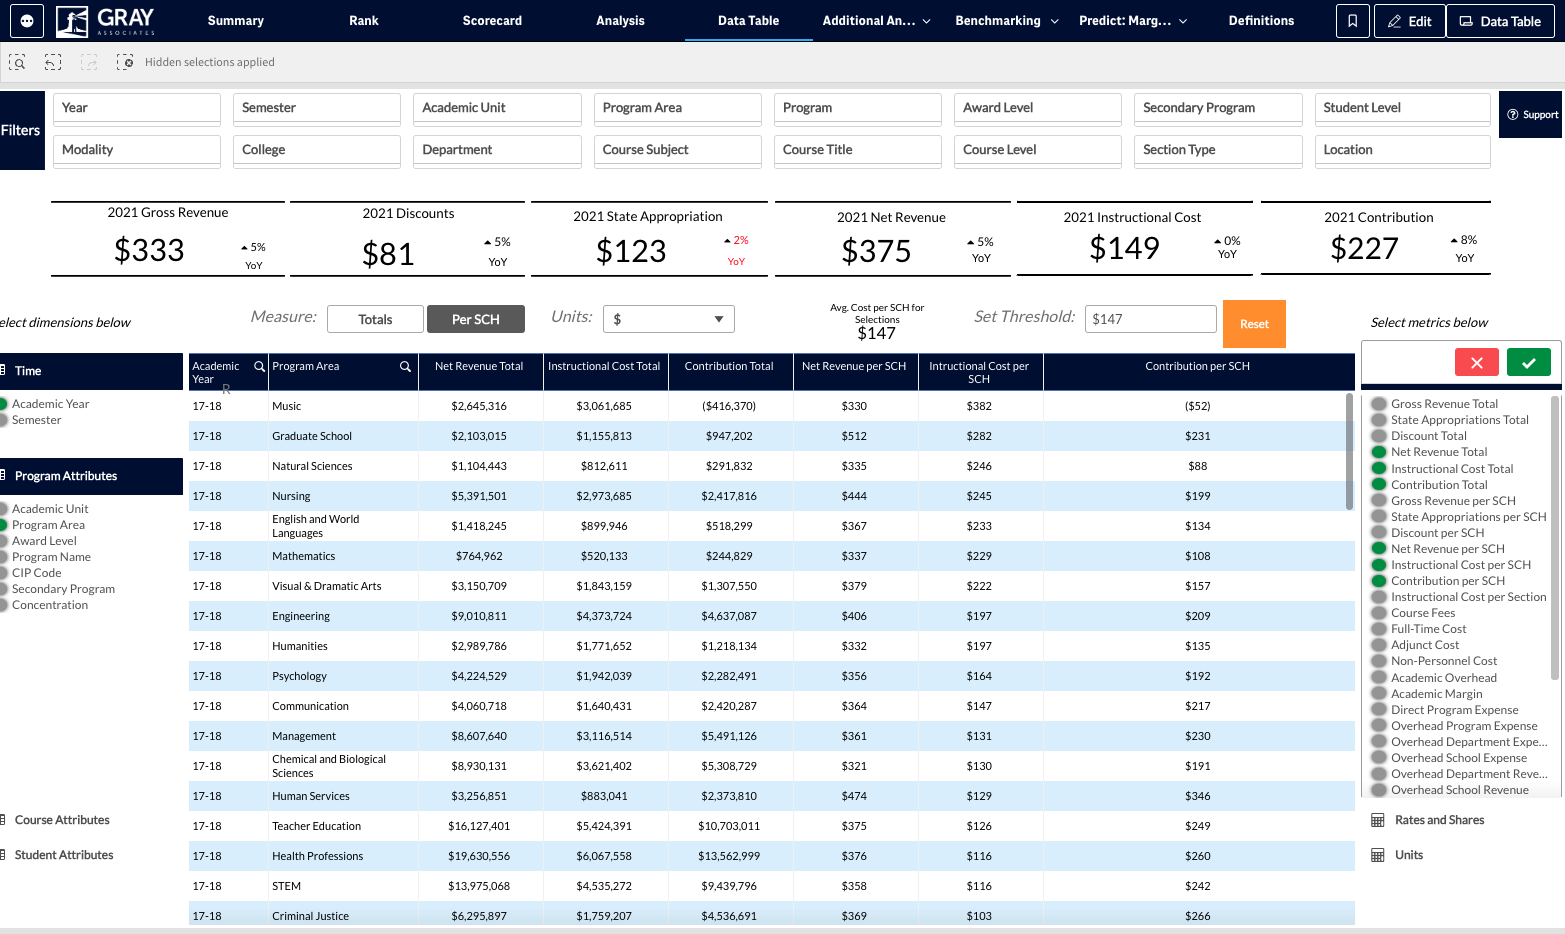Click the Edit button

click(1409, 21)
